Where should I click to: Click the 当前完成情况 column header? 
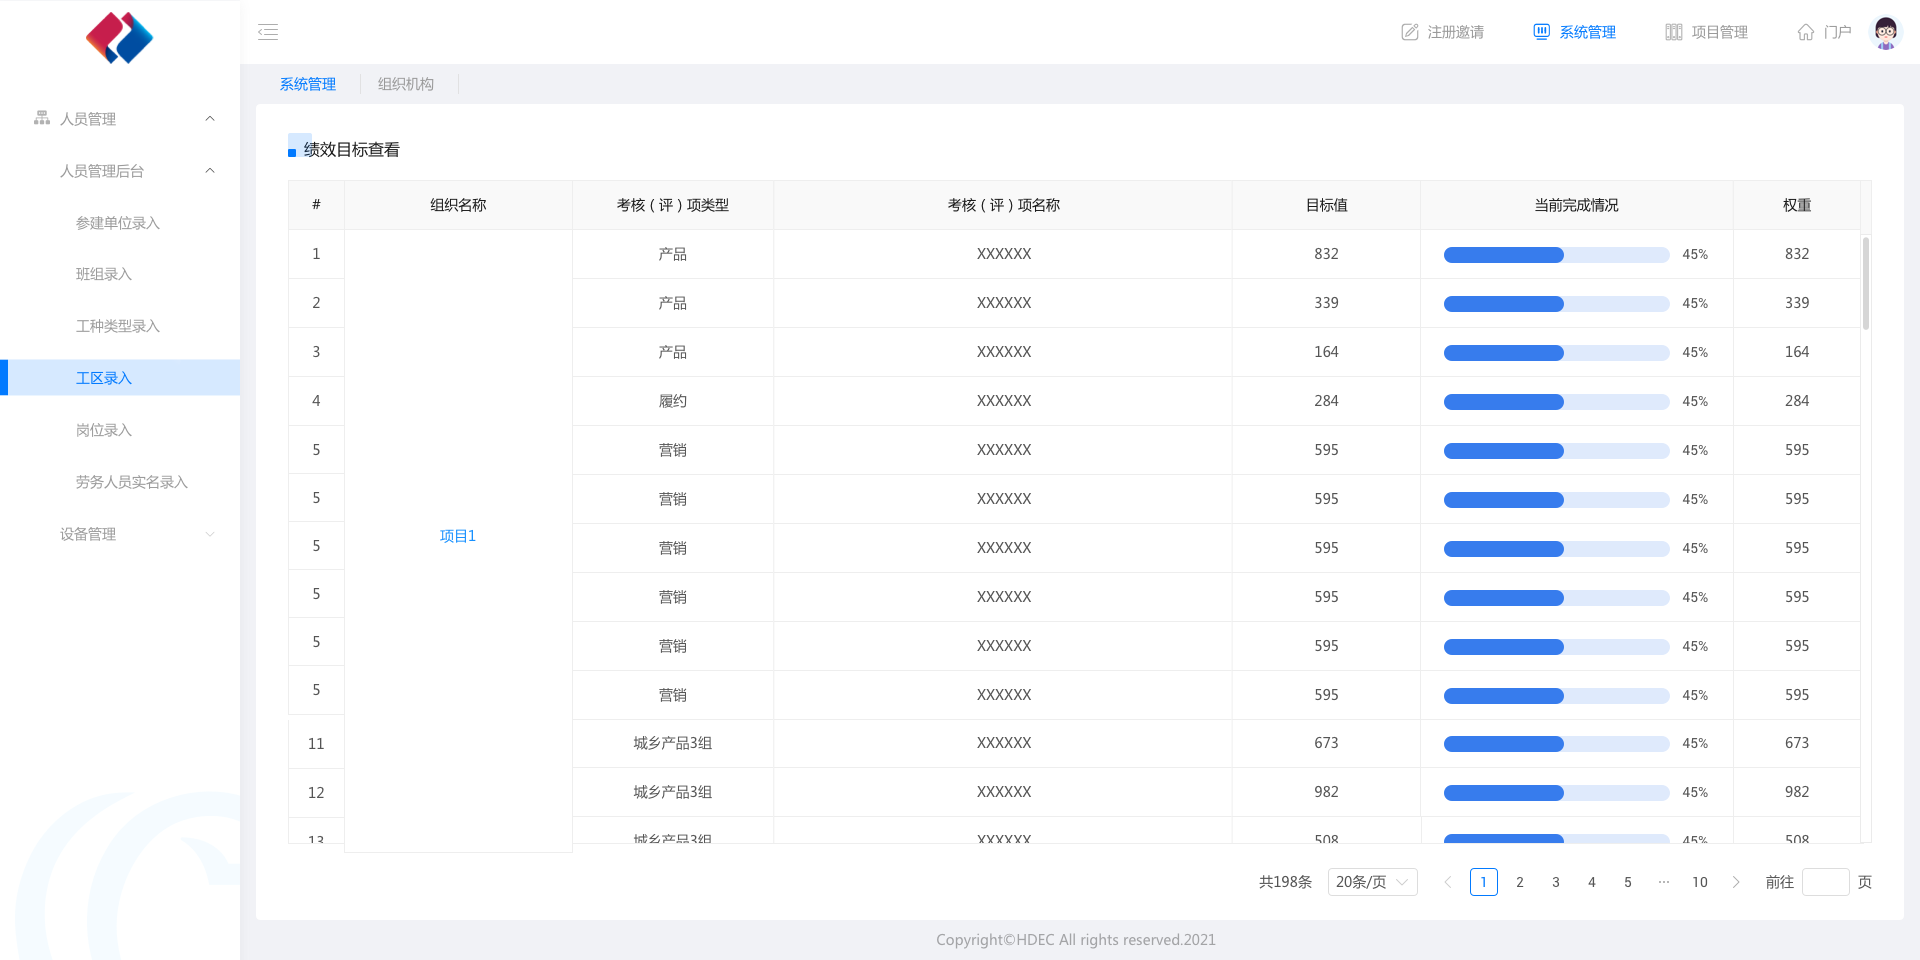coord(1577,205)
